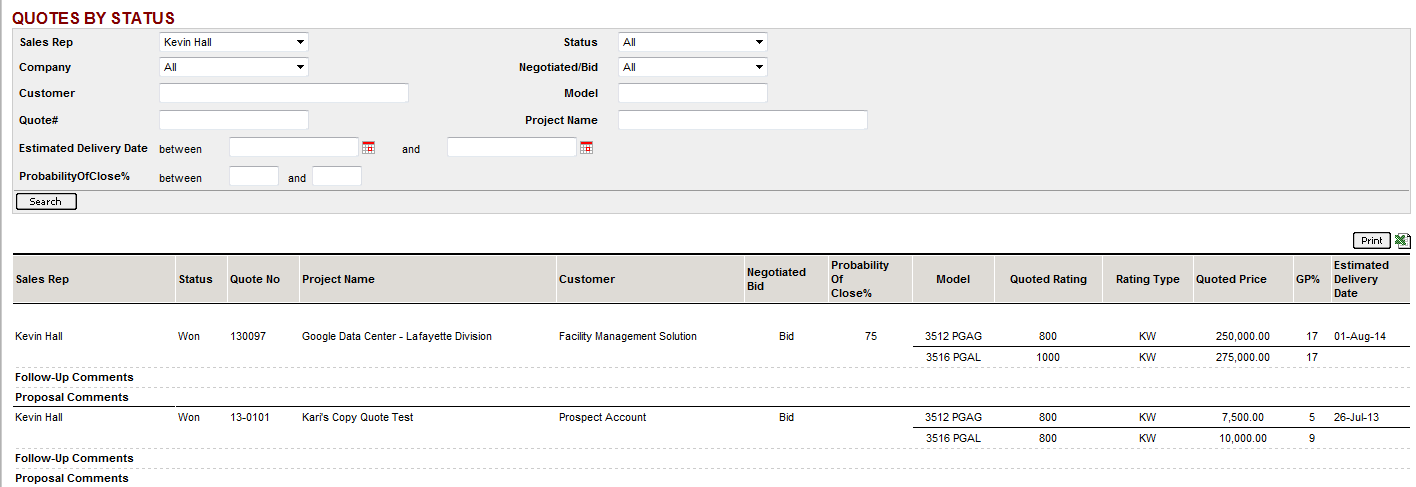
Task: Click the Estimated Delivery start date field
Action: (293, 148)
